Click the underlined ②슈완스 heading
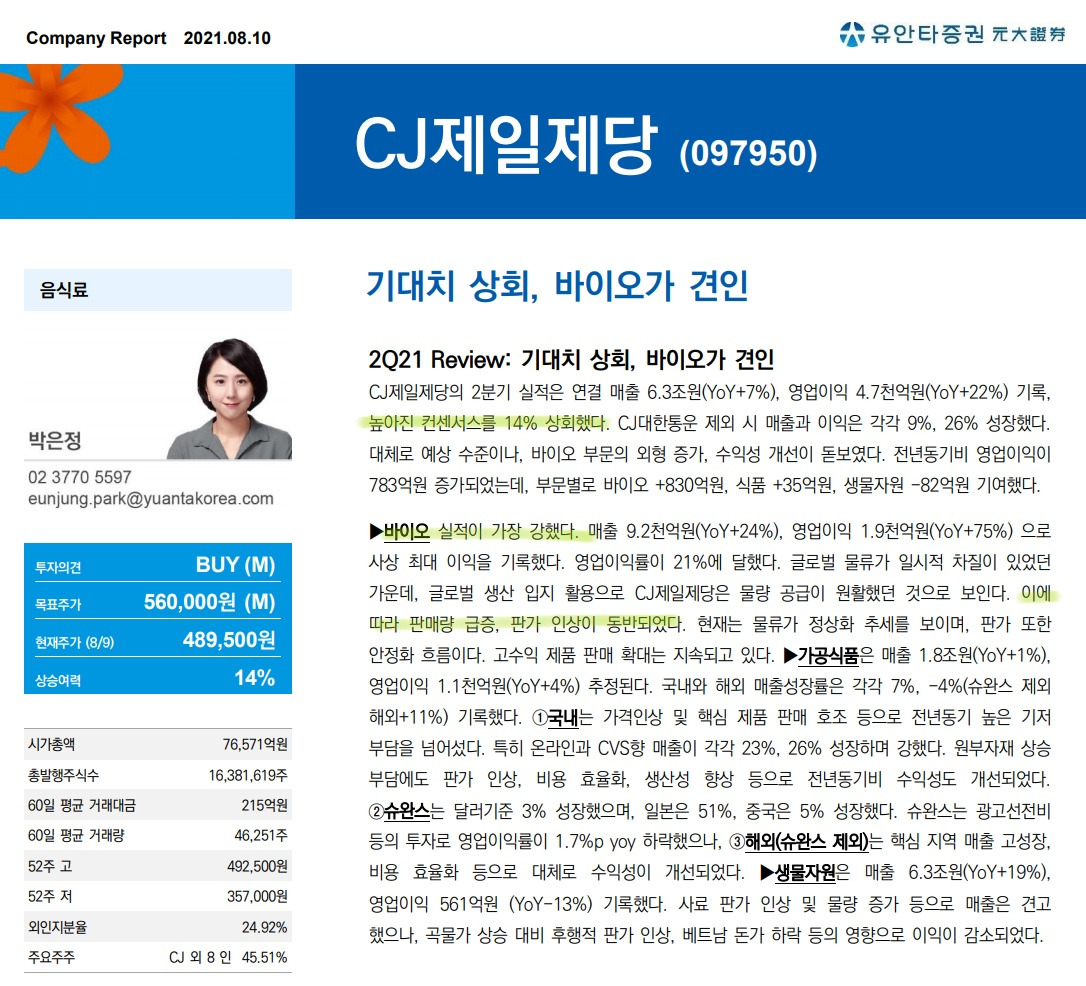1086x986 pixels. [400, 811]
